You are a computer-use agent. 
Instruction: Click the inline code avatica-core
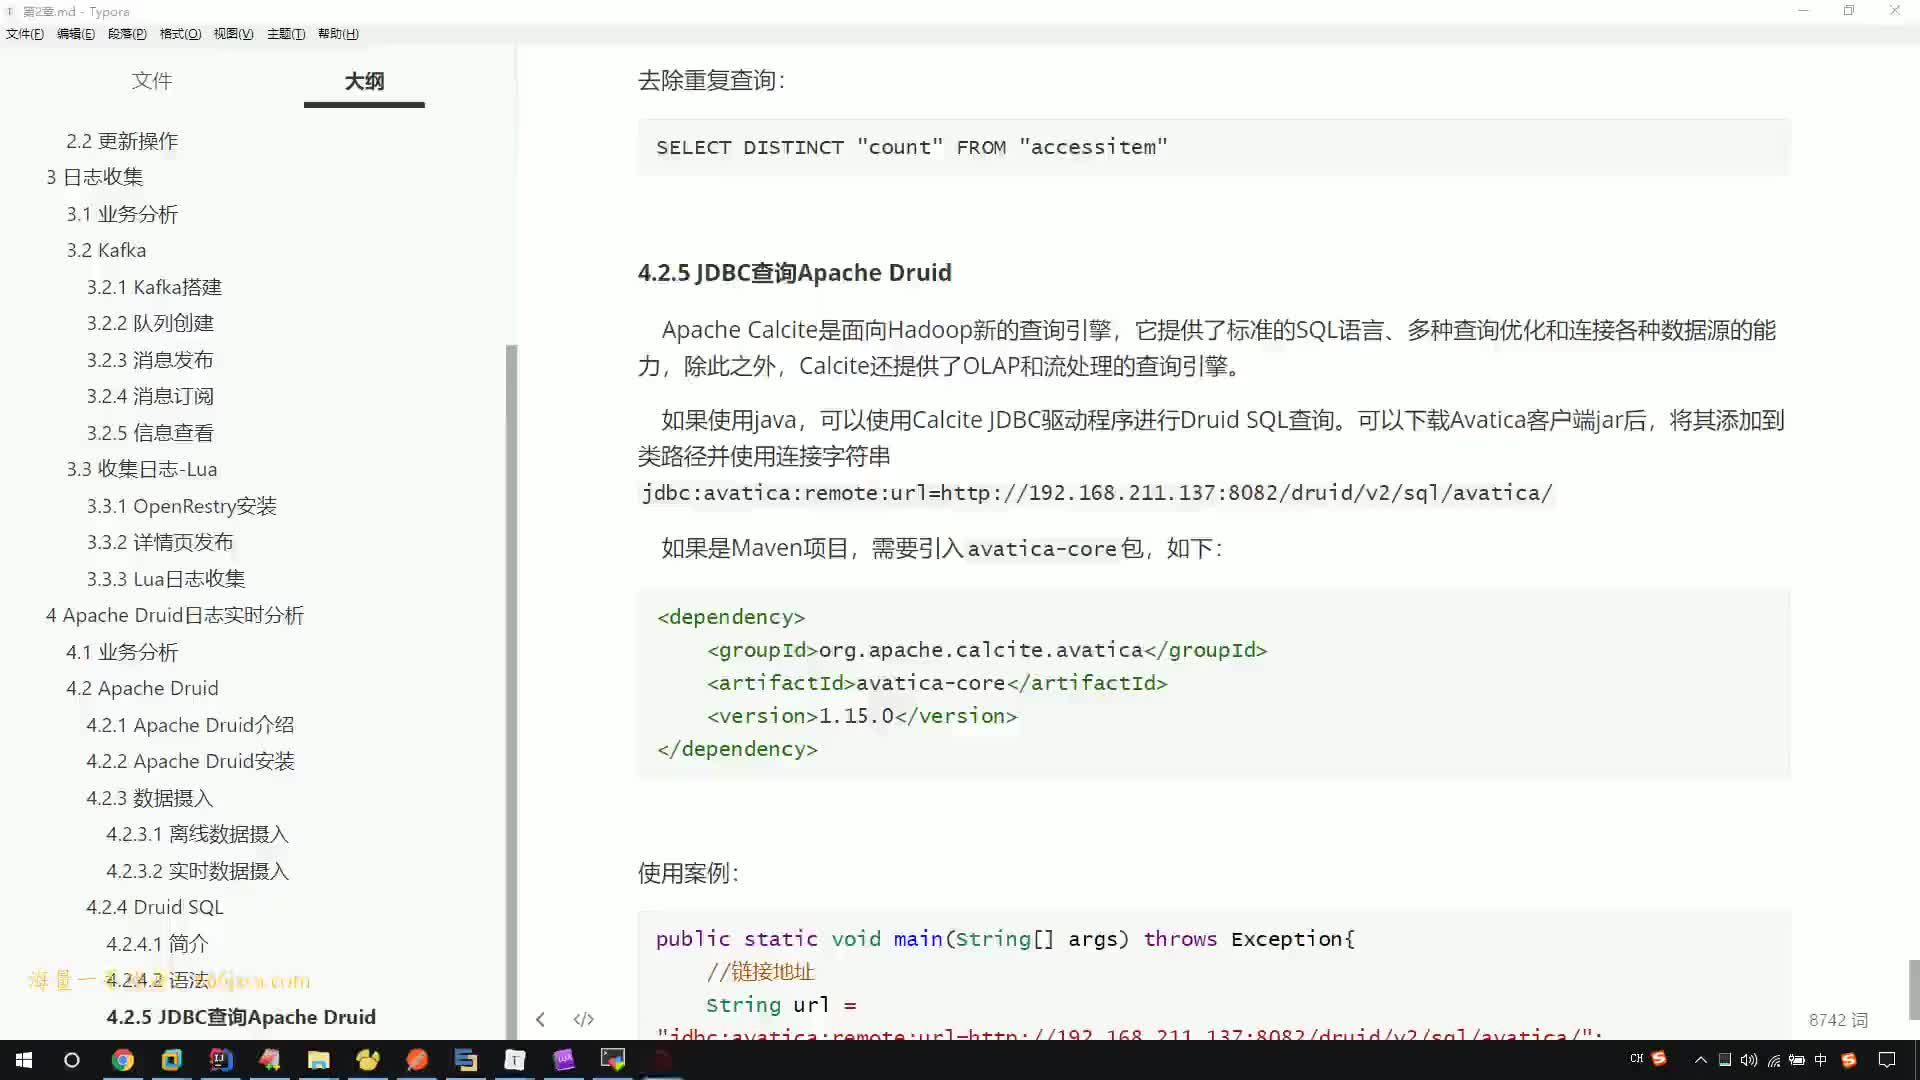[1041, 549]
